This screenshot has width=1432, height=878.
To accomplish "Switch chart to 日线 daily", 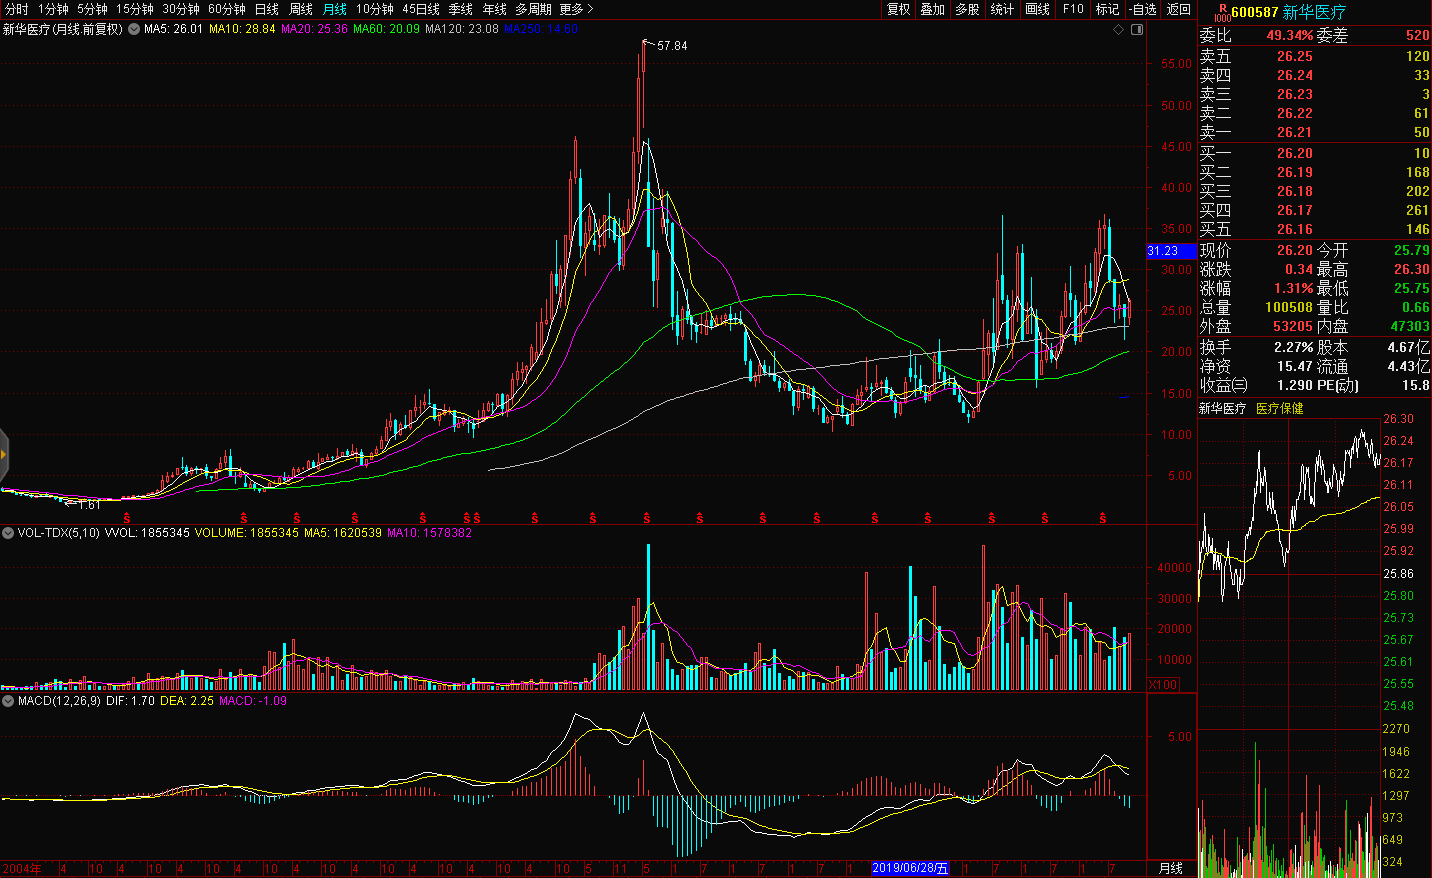I will click(x=267, y=9).
